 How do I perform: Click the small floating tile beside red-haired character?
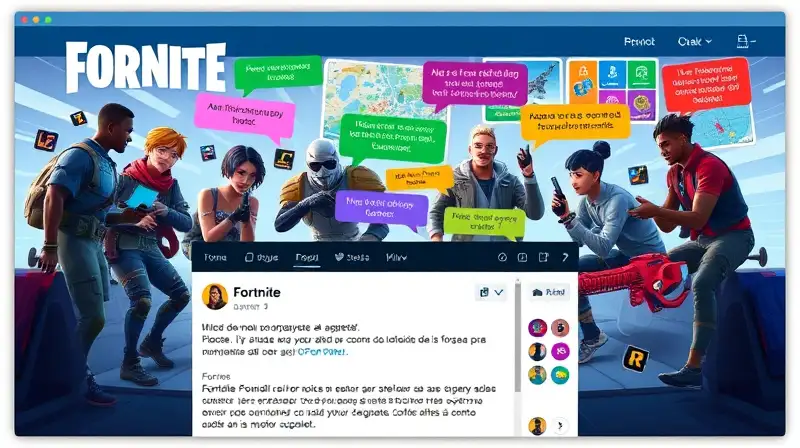click(x=208, y=152)
